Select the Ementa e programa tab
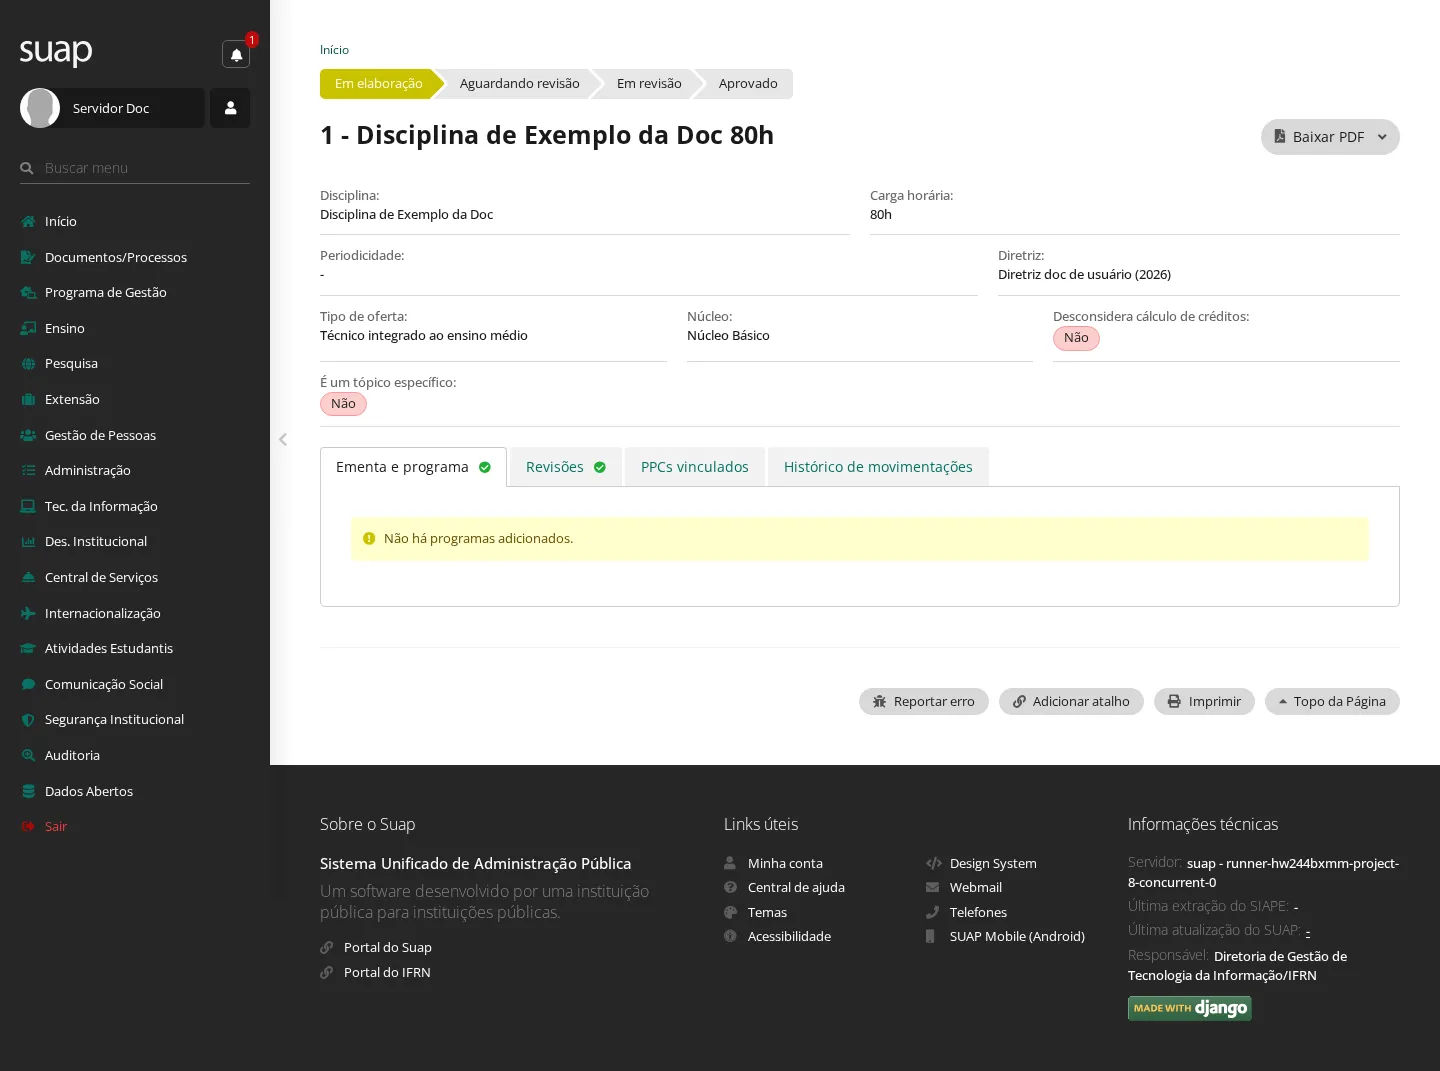1440x1071 pixels. pos(413,467)
